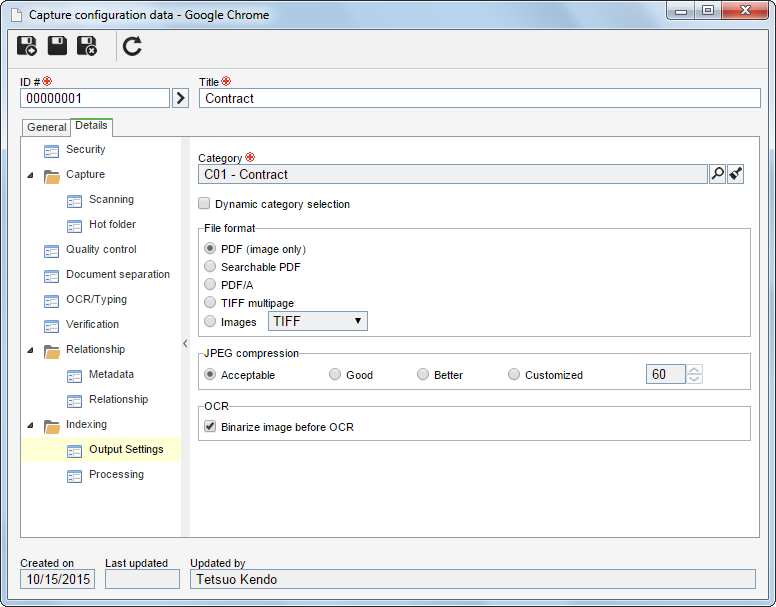Switch to the General tab
776x607 pixels.
[x=47, y=127]
